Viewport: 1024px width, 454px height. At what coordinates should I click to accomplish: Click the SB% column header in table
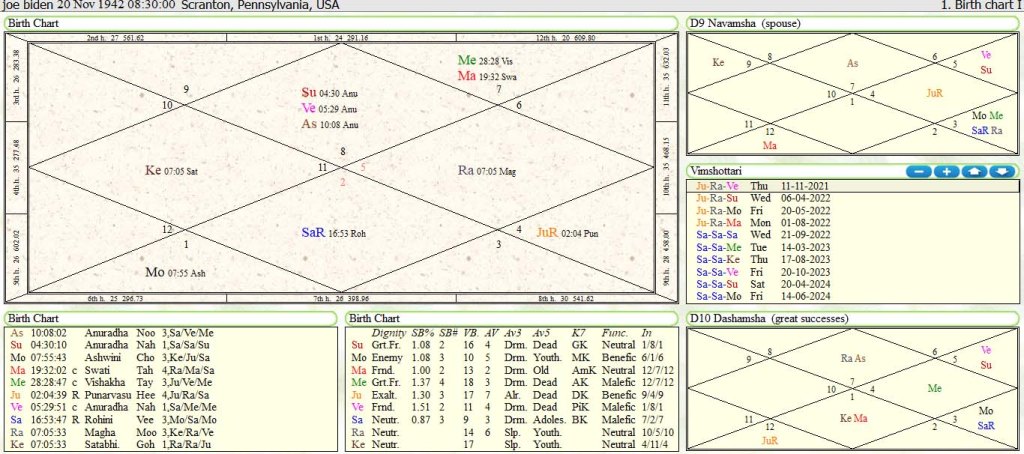point(423,331)
